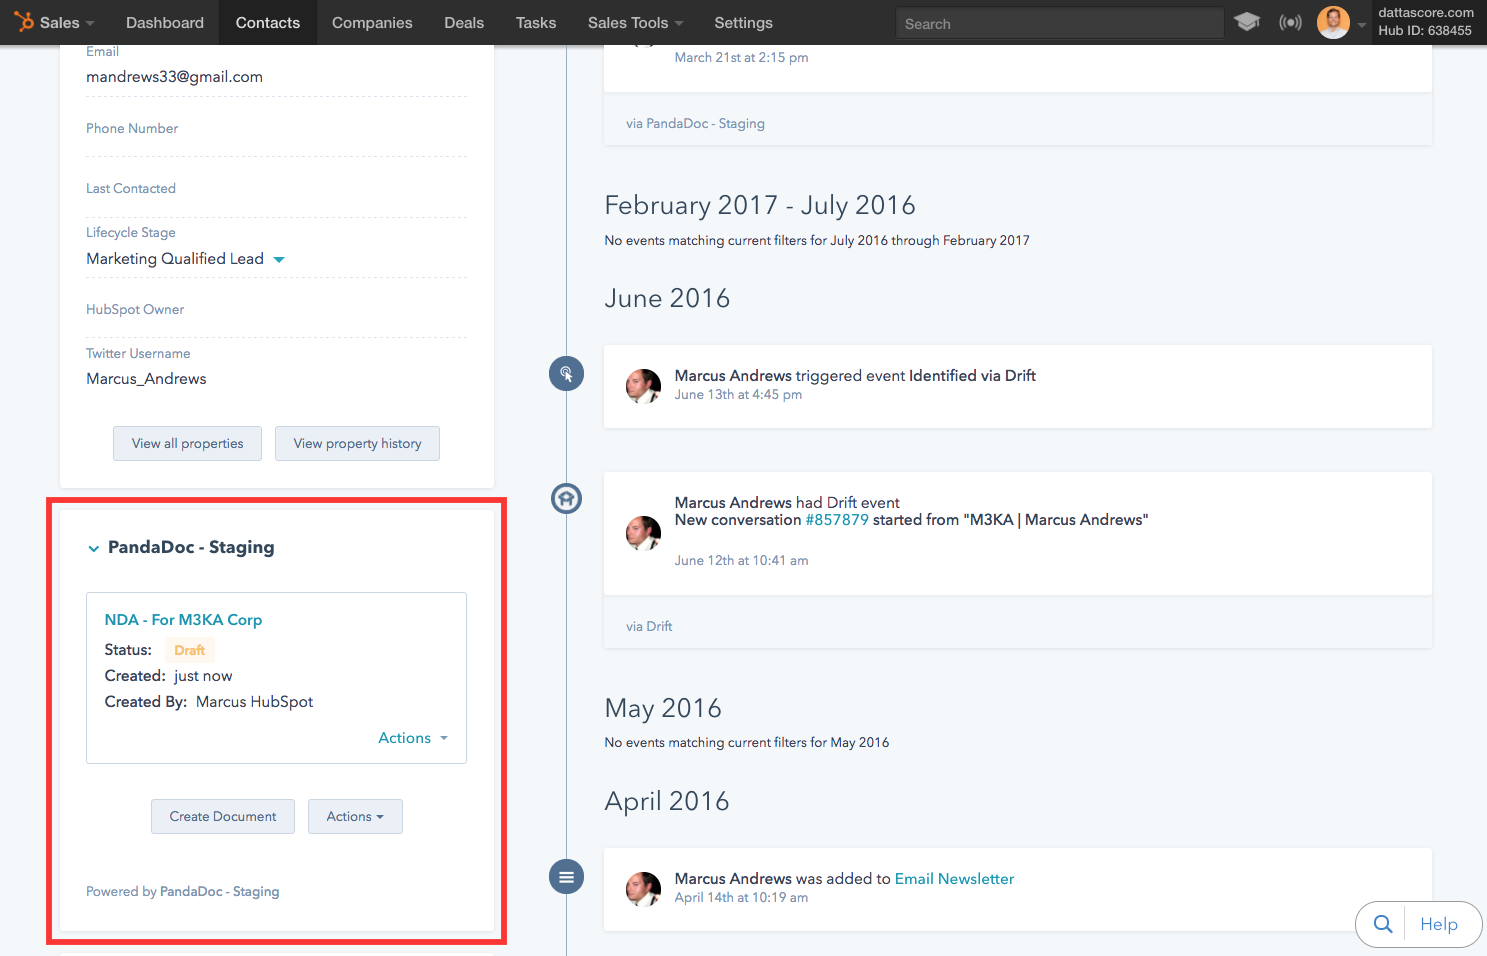This screenshot has height=956, width=1487.
Task: Expand Actions dropdown beside Create Document
Action: [x=355, y=816]
